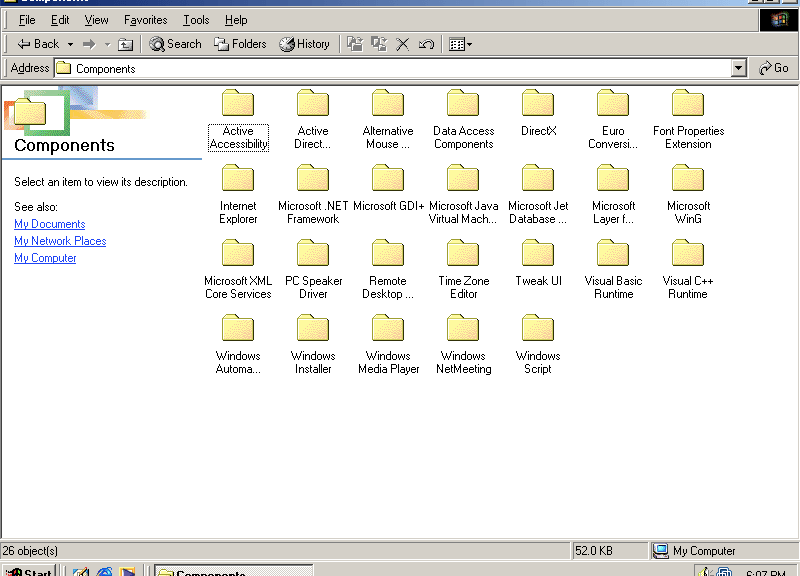Open the Search pane
The width and height of the screenshot is (800, 576).
[175, 44]
